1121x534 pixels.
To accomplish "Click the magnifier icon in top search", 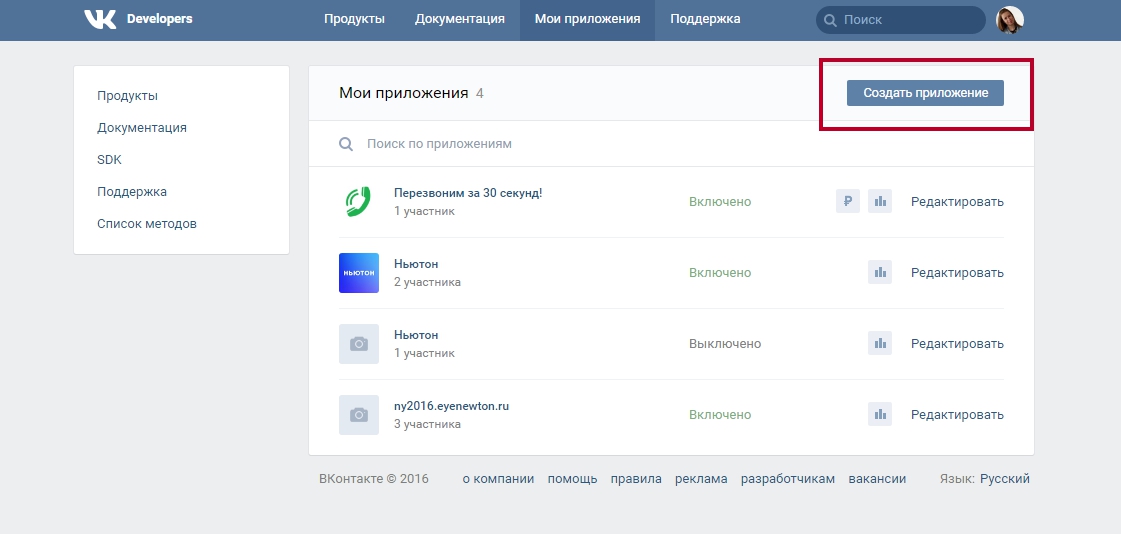I will coord(830,20).
